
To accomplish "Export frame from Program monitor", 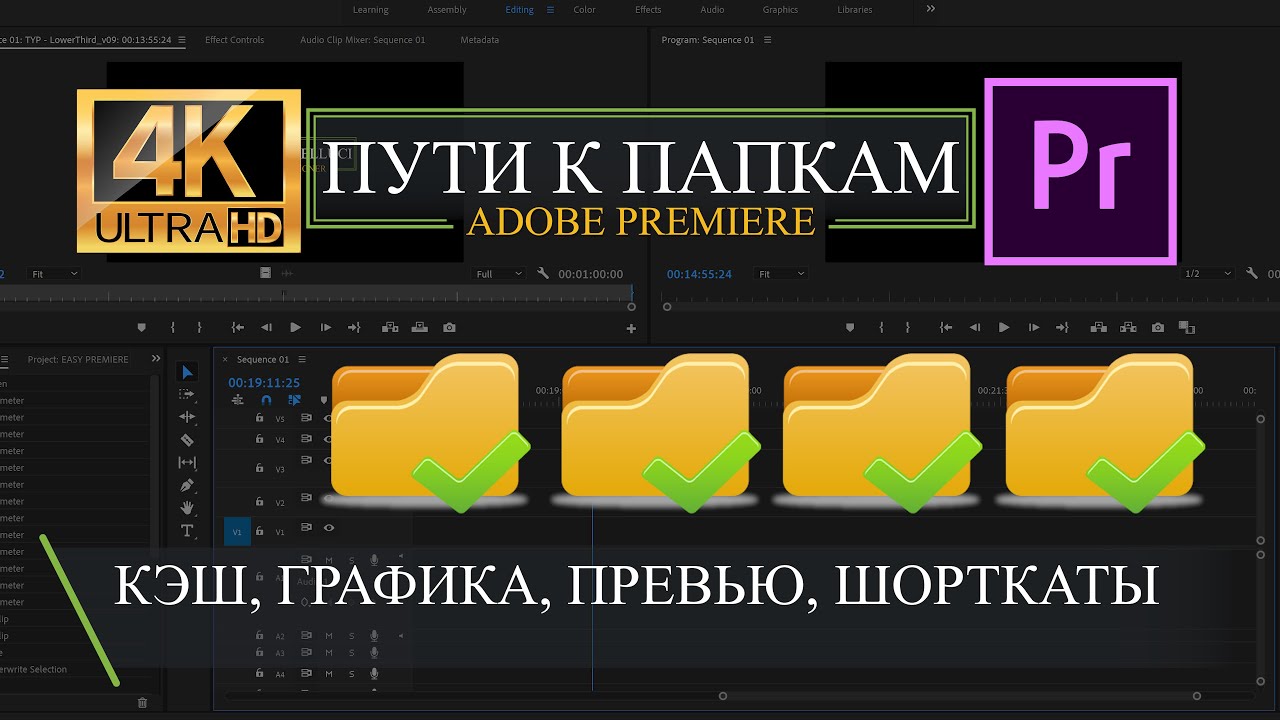I will [x=1158, y=327].
